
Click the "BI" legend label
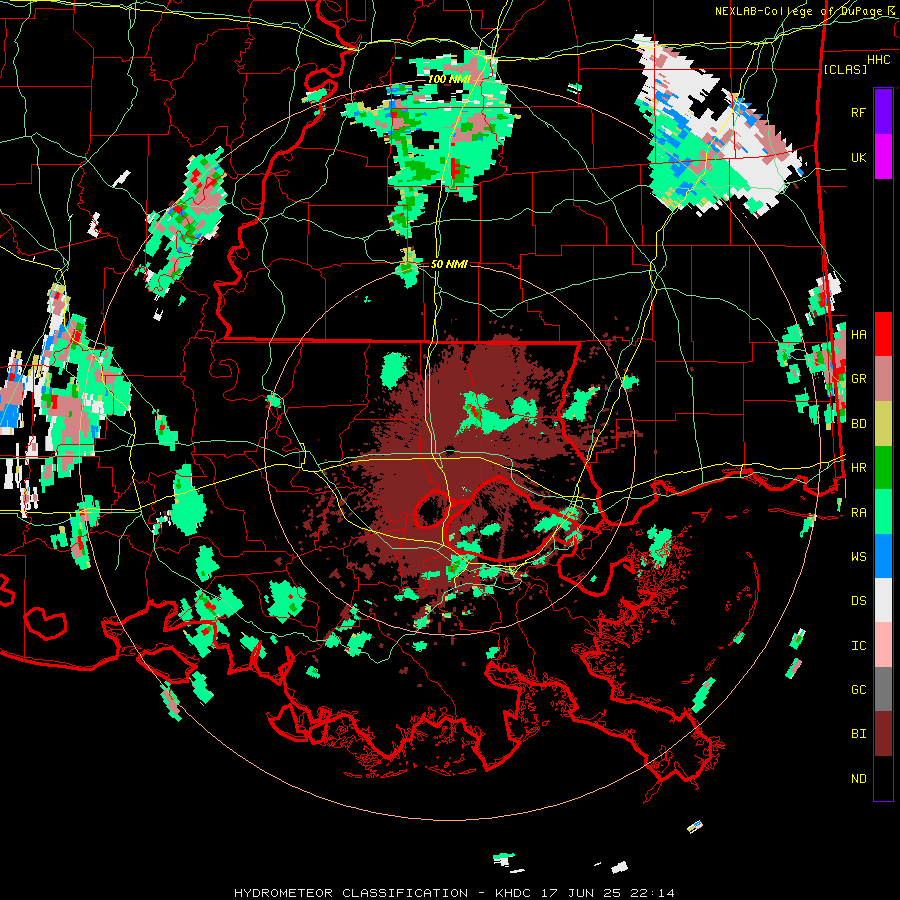coord(859,734)
